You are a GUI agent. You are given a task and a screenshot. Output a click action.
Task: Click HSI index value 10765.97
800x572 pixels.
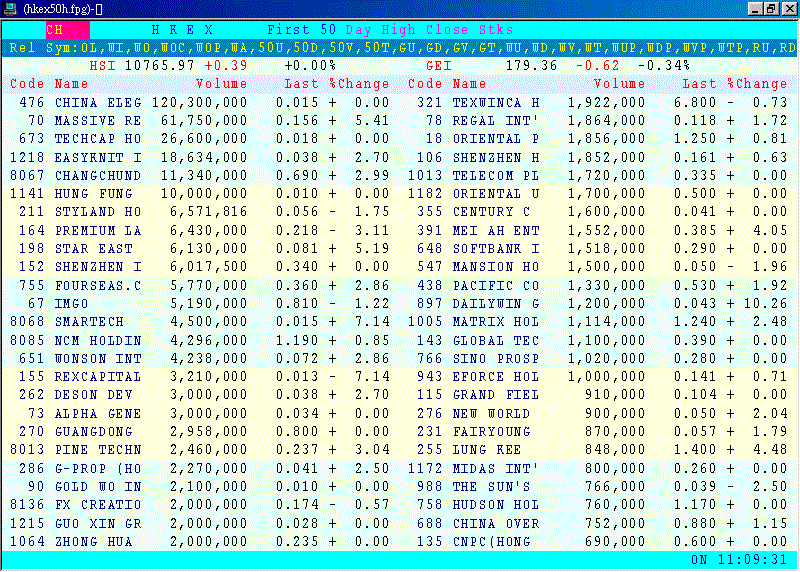coord(160,66)
